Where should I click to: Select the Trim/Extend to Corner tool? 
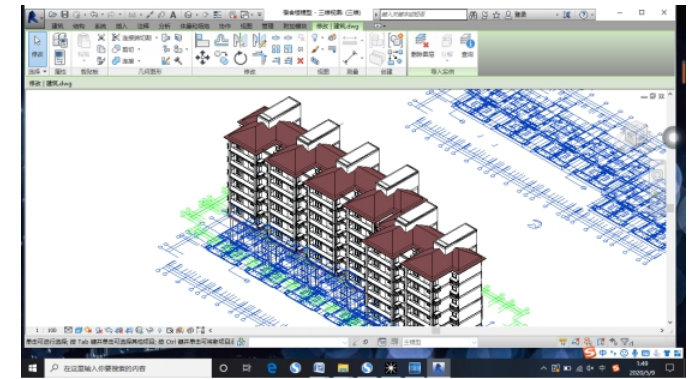[x=259, y=58]
